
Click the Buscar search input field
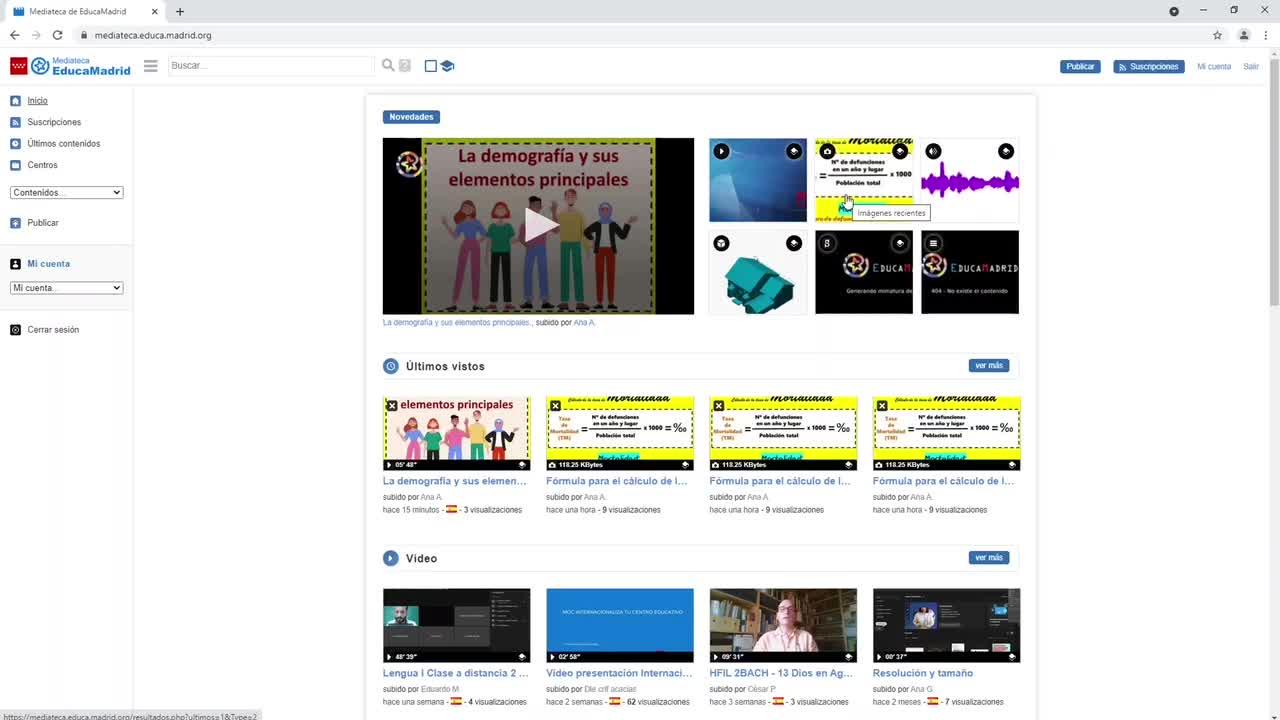click(271, 66)
